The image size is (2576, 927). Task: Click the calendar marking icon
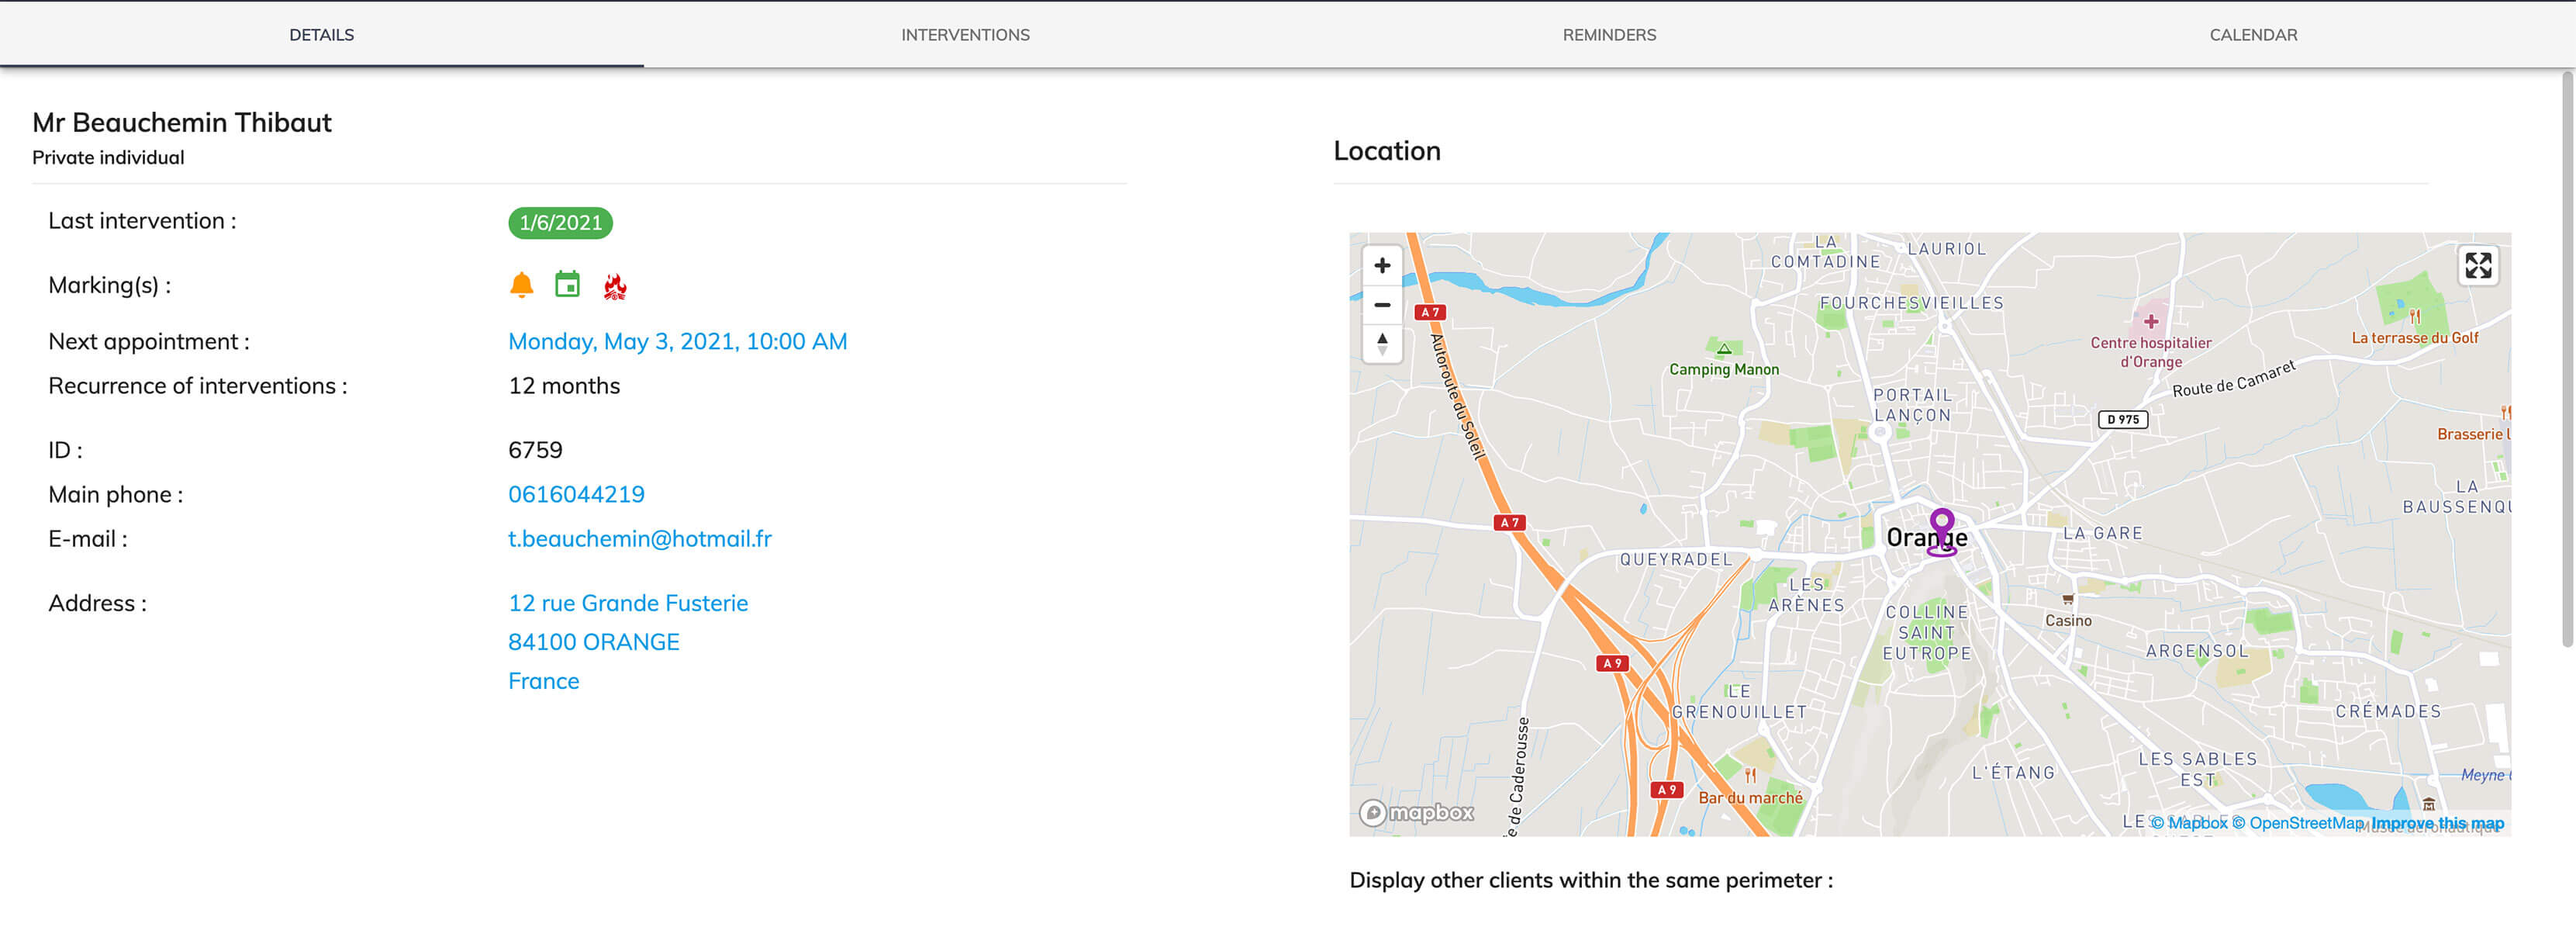click(568, 284)
